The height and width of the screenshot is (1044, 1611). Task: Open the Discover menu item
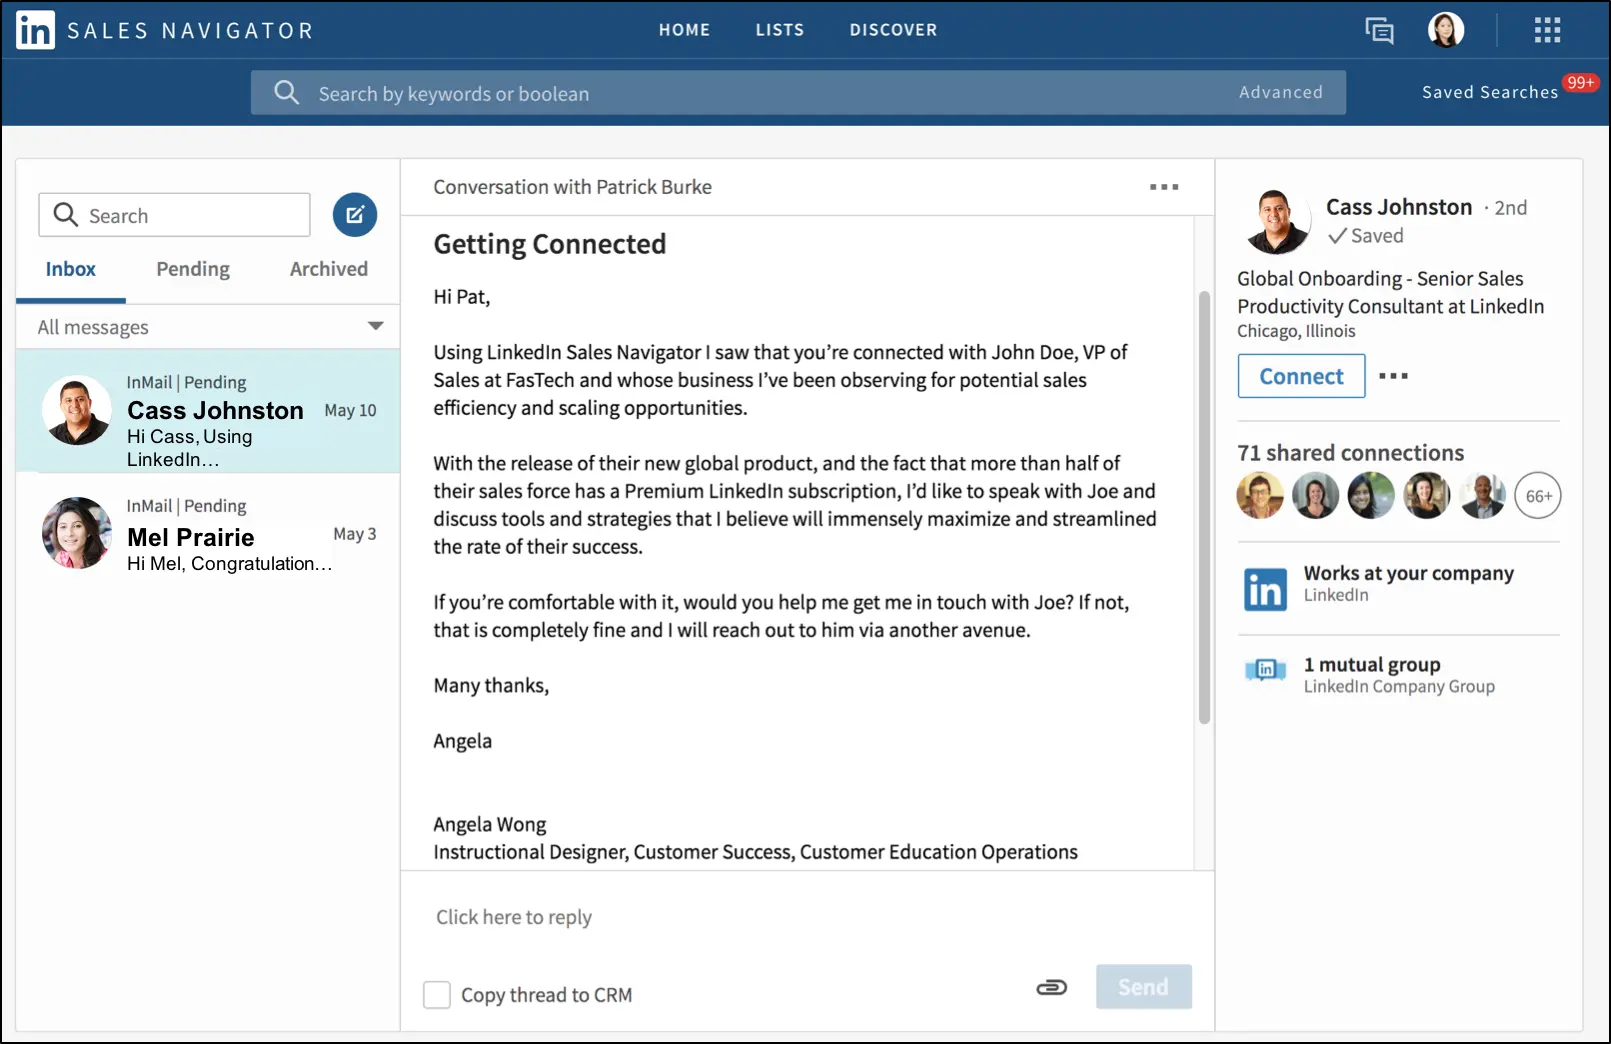tap(893, 29)
